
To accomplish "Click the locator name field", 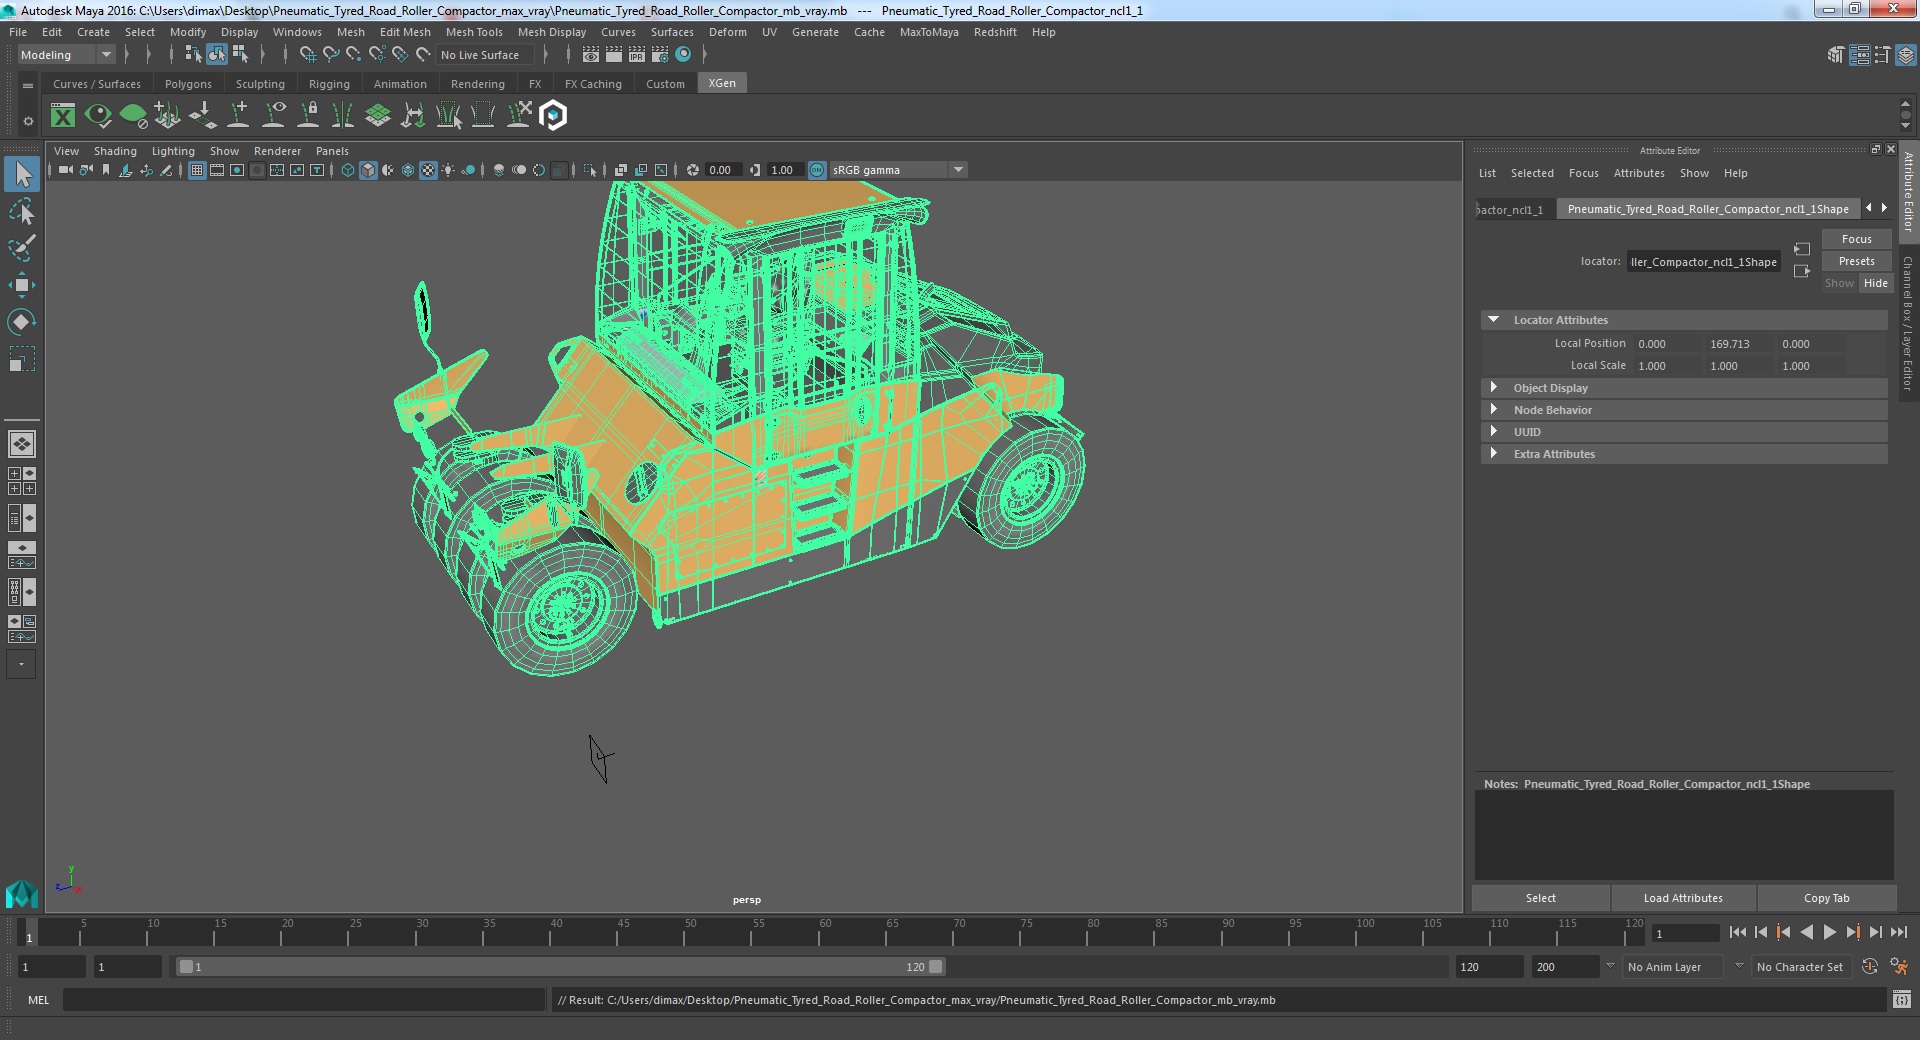I will pyautogui.click(x=1703, y=262).
